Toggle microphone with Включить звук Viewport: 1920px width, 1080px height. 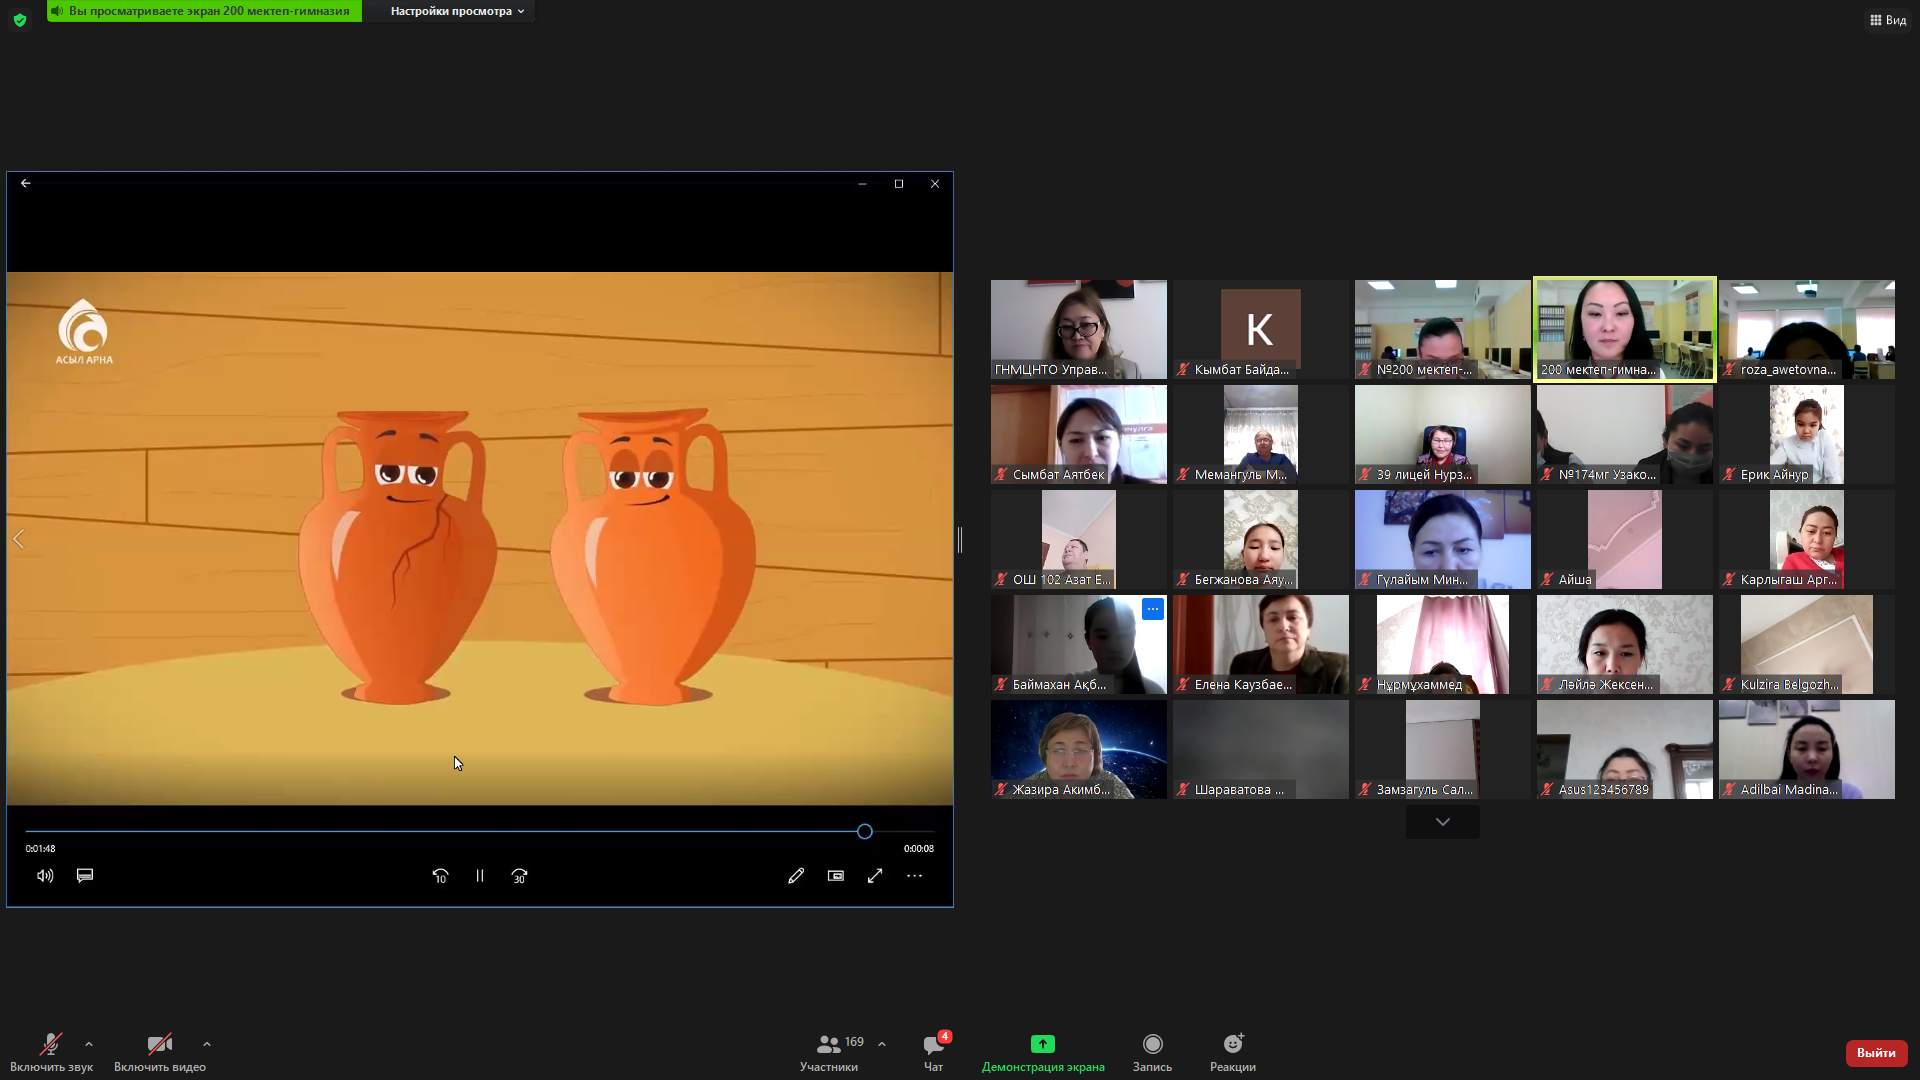[50, 1046]
